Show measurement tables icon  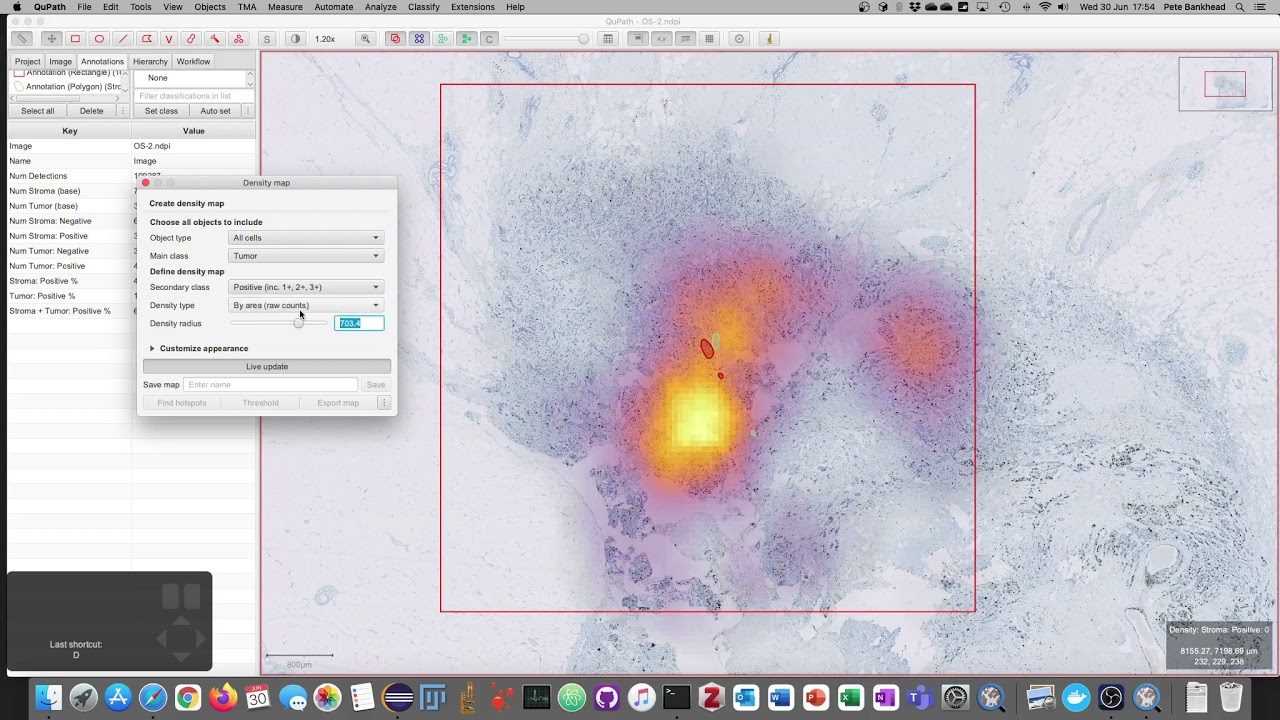tap(608, 39)
